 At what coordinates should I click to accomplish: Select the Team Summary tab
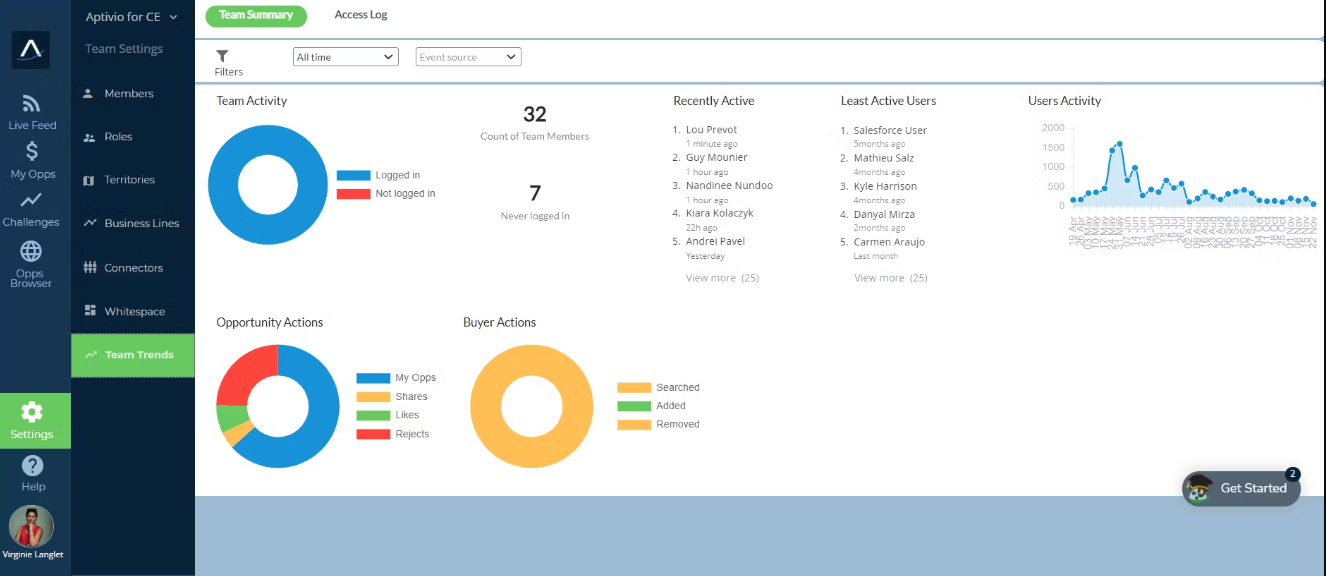256,15
